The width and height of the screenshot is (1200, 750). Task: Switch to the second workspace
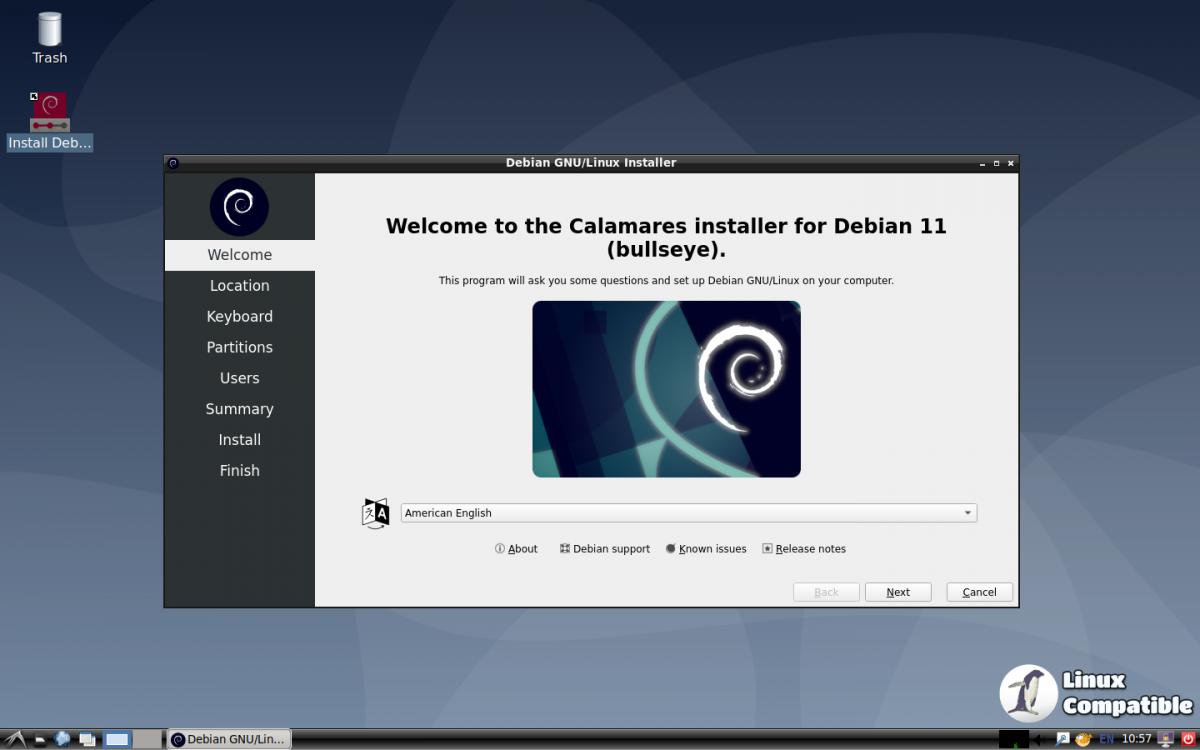point(147,740)
